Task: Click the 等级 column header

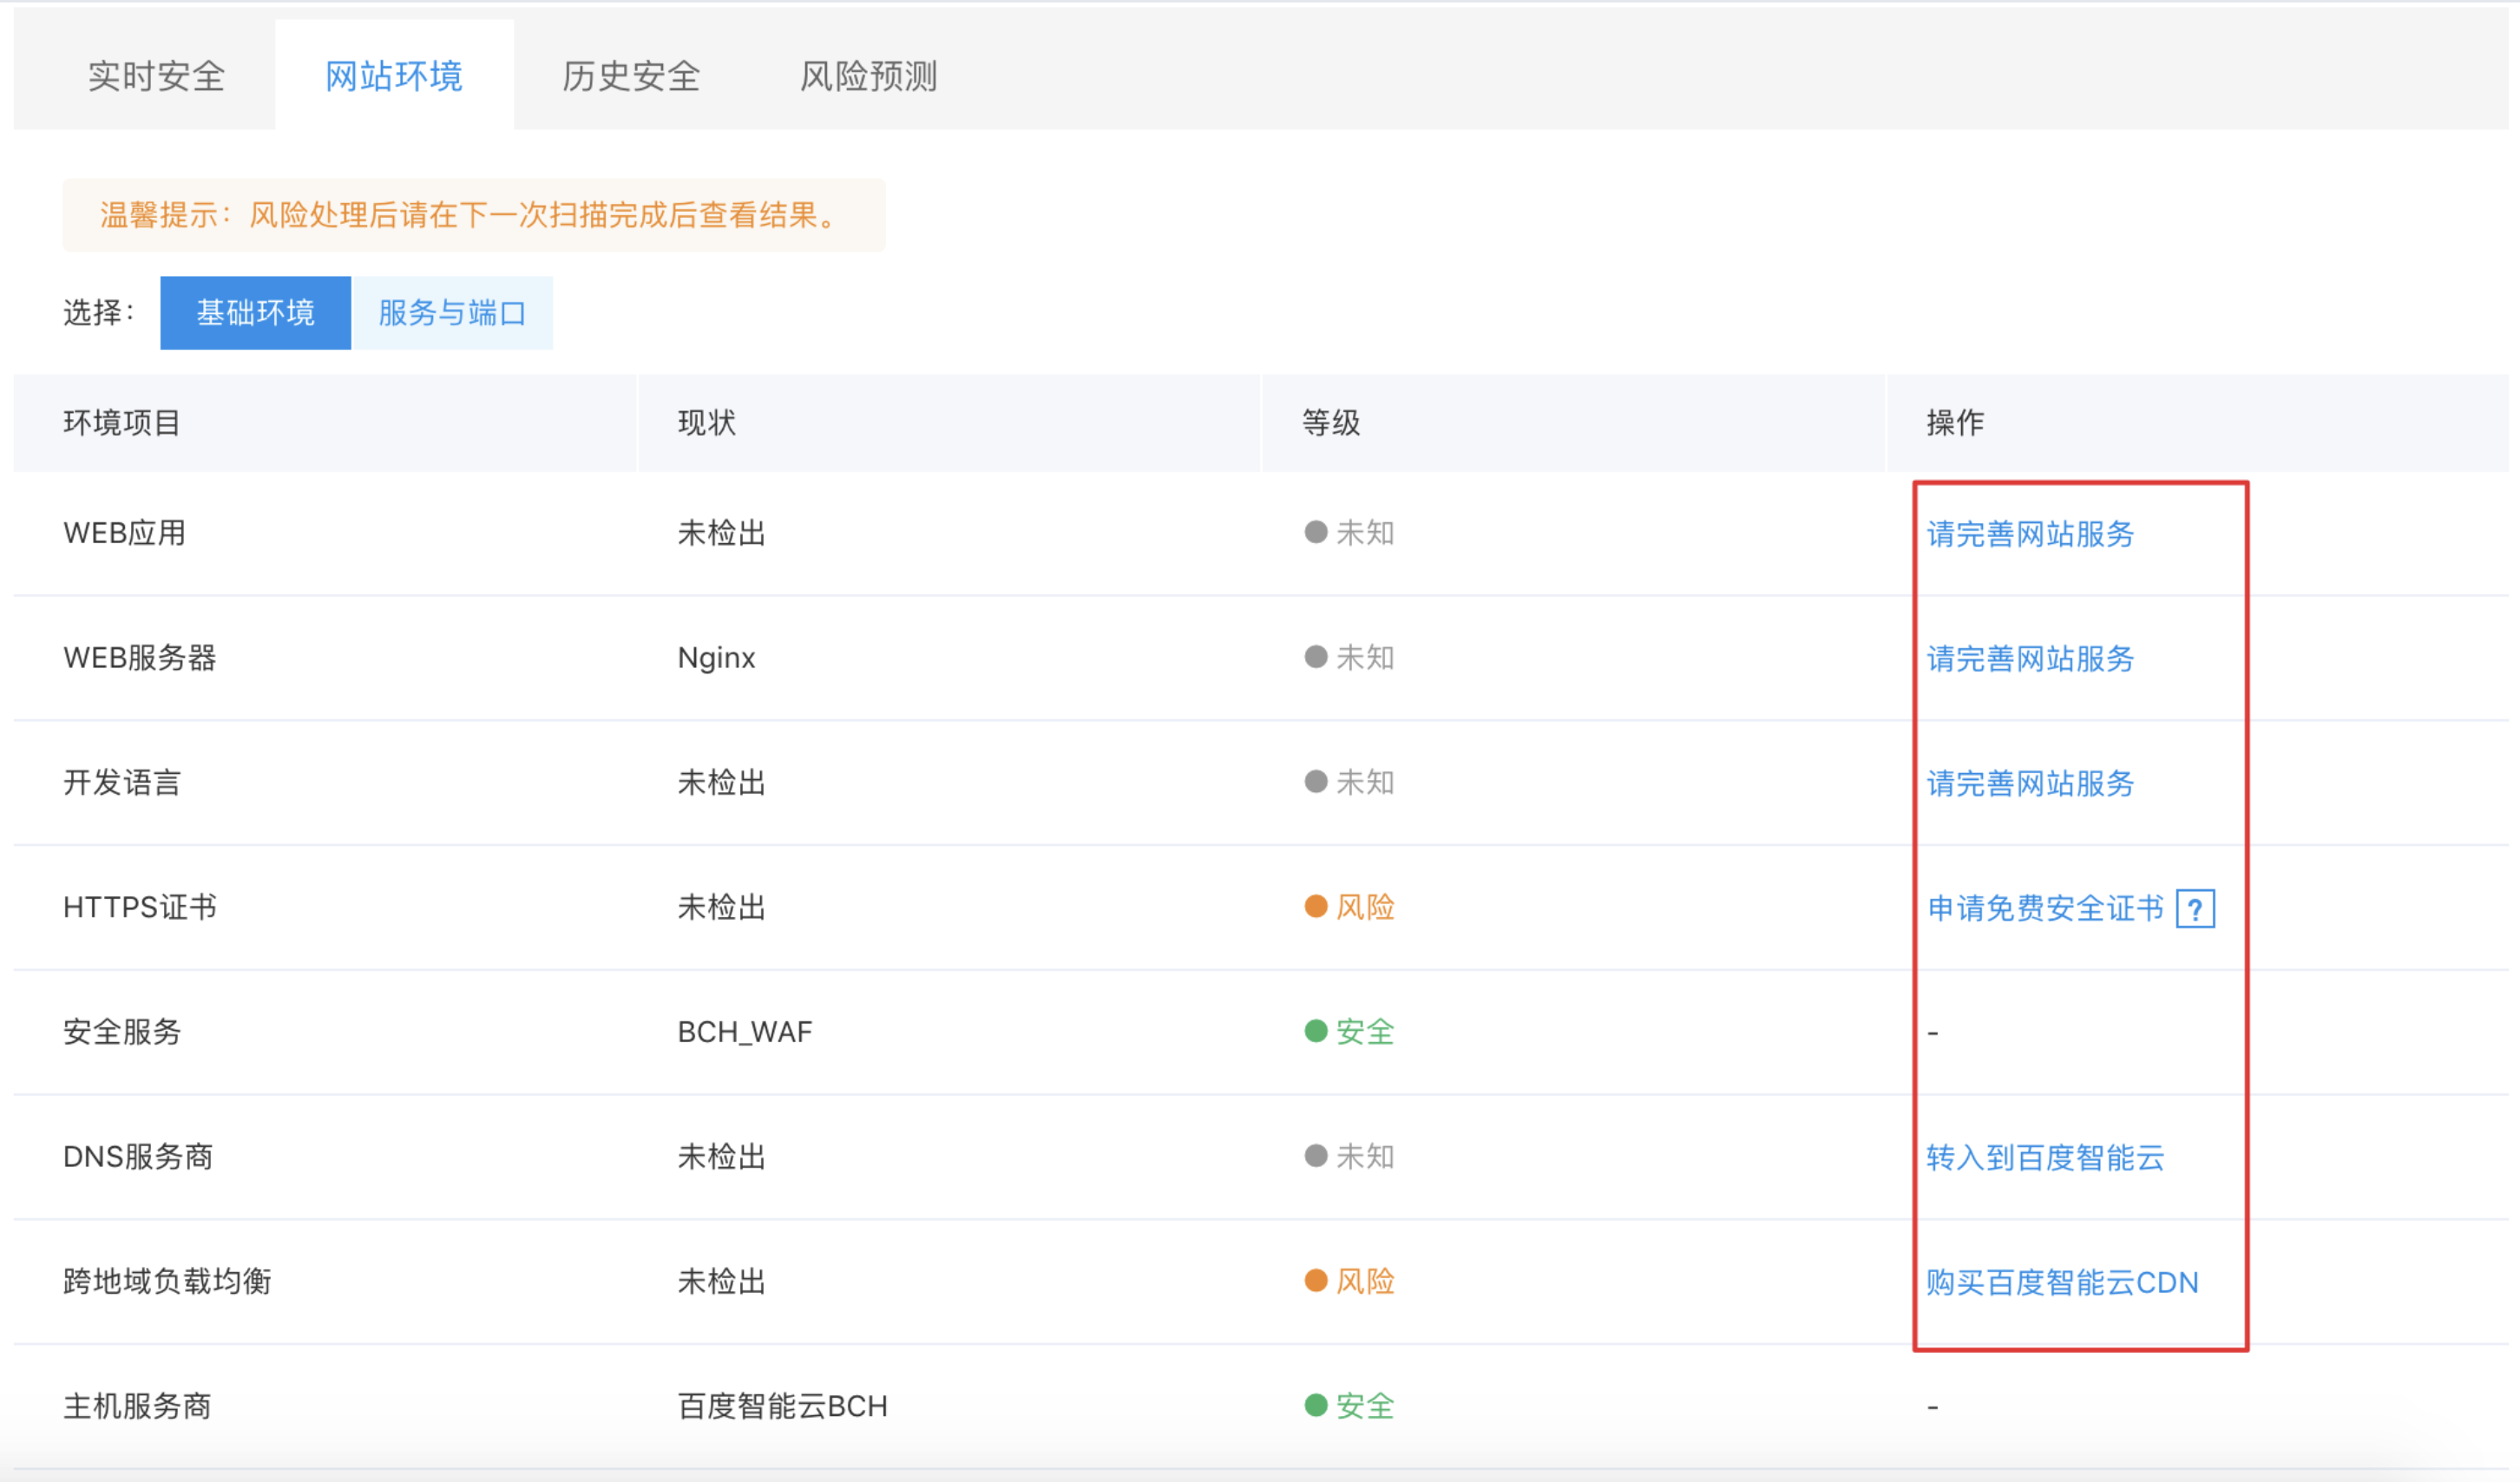Action: tap(1331, 423)
